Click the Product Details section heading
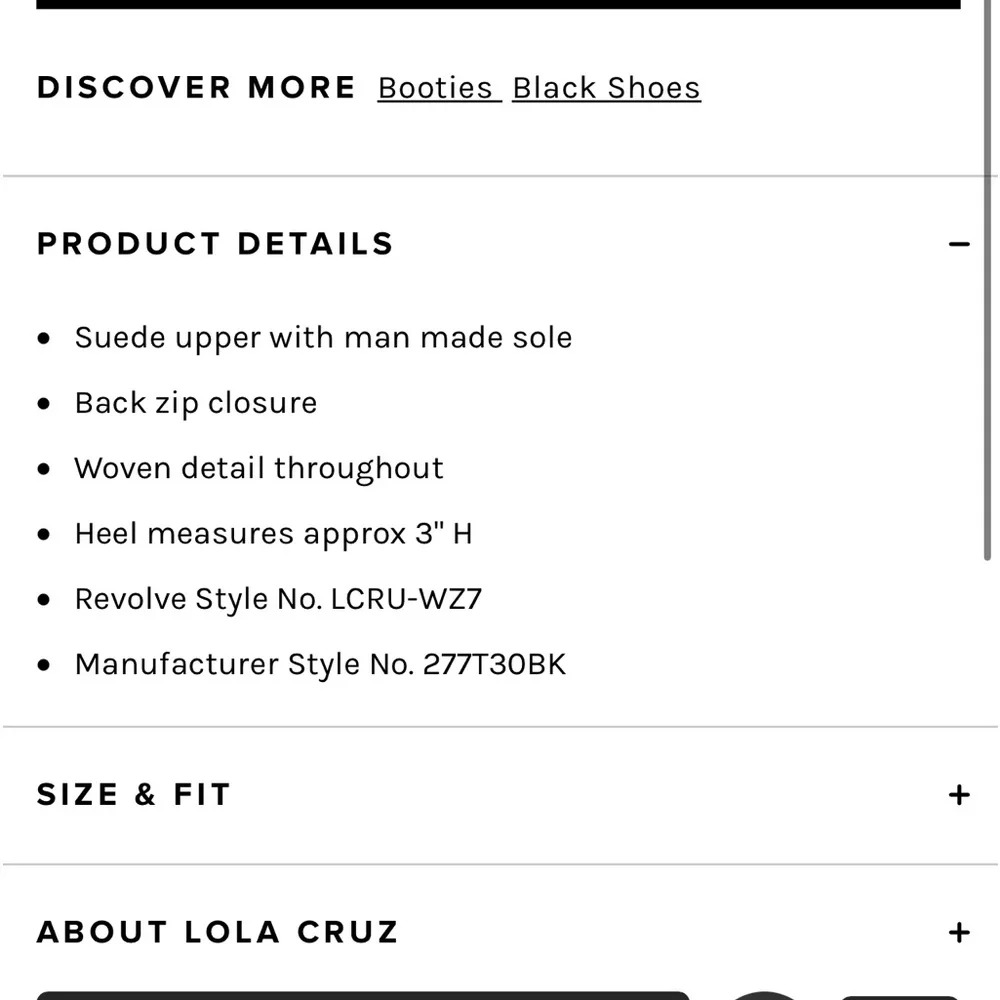The image size is (1000, 1000). tap(215, 244)
